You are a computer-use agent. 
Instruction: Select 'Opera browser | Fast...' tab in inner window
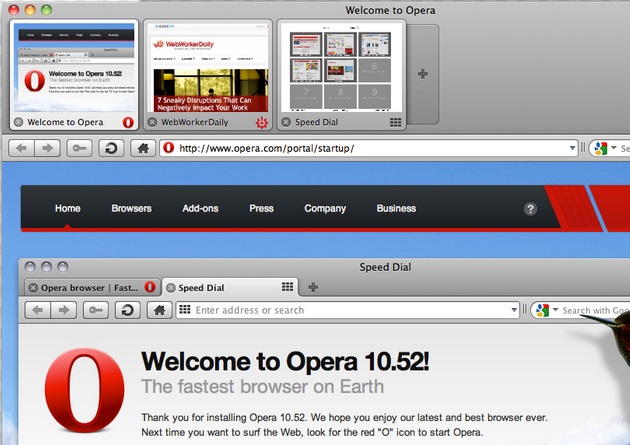93,288
